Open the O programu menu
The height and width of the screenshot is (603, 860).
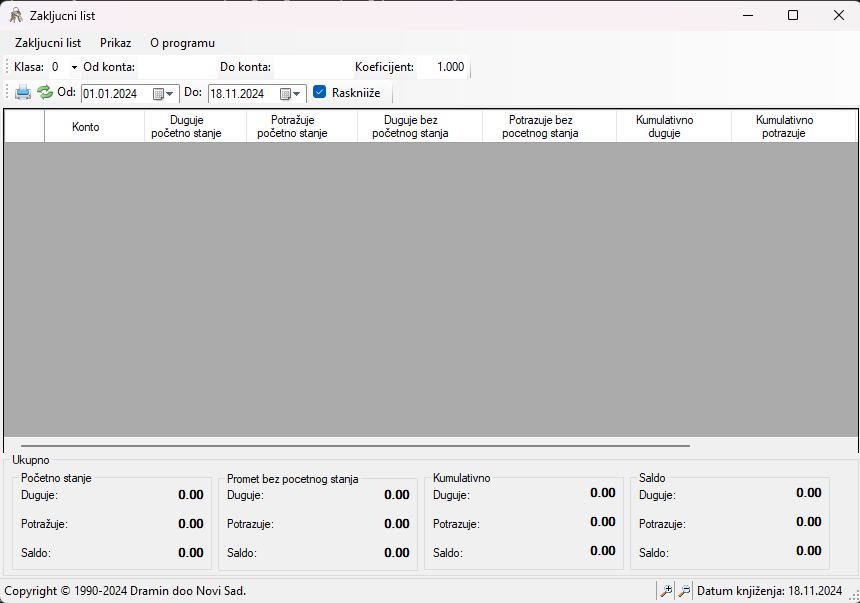pyautogui.click(x=182, y=43)
